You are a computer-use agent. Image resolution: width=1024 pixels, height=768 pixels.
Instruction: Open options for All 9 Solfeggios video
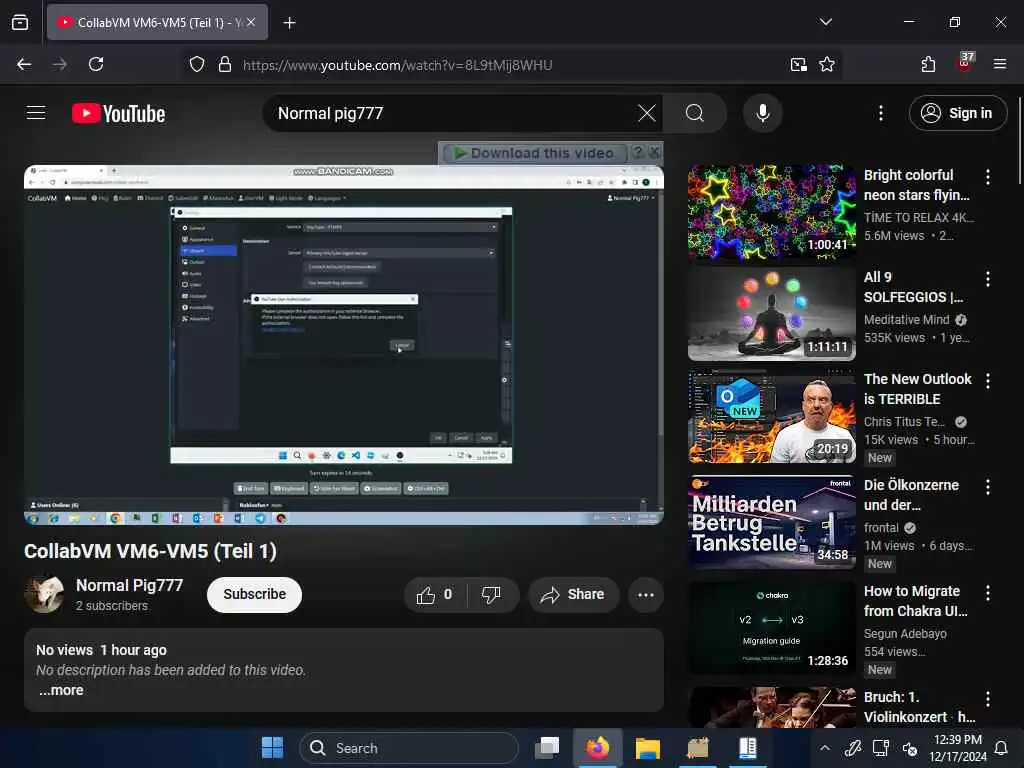[987, 279]
